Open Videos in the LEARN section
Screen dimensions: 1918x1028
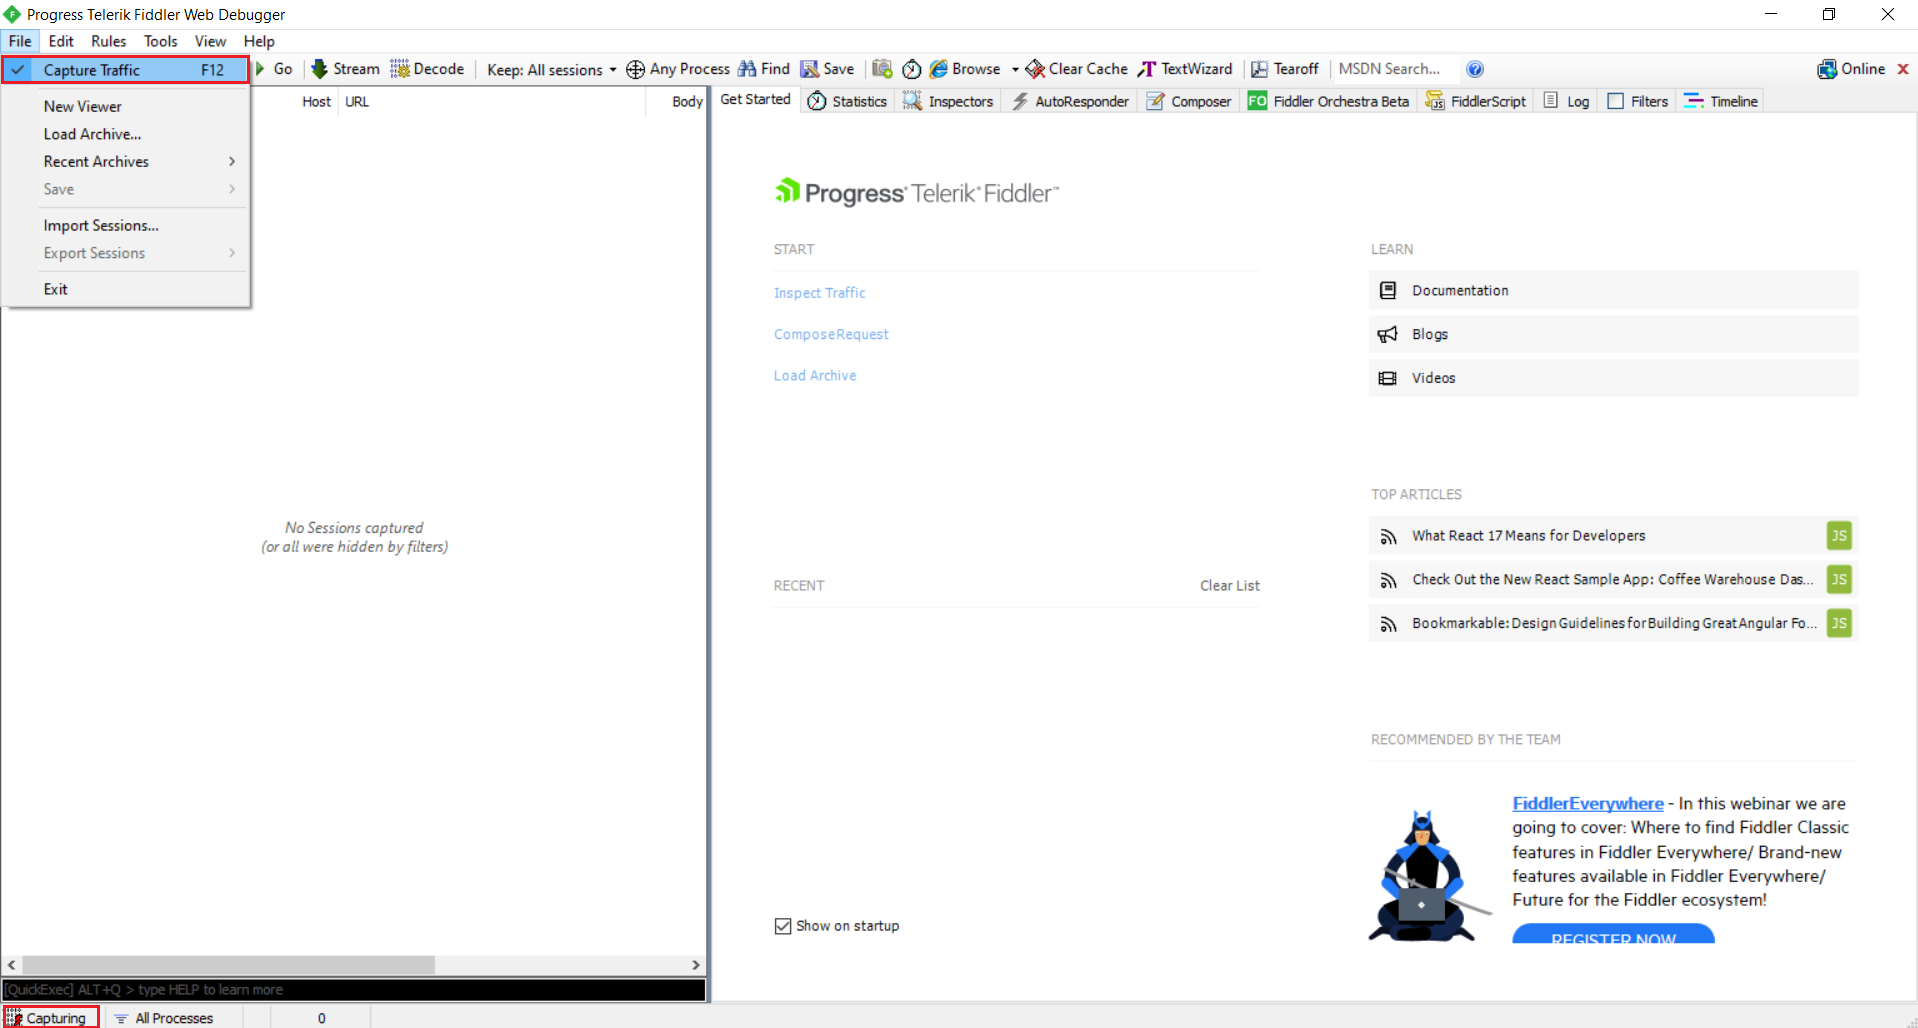click(x=1613, y=378)
